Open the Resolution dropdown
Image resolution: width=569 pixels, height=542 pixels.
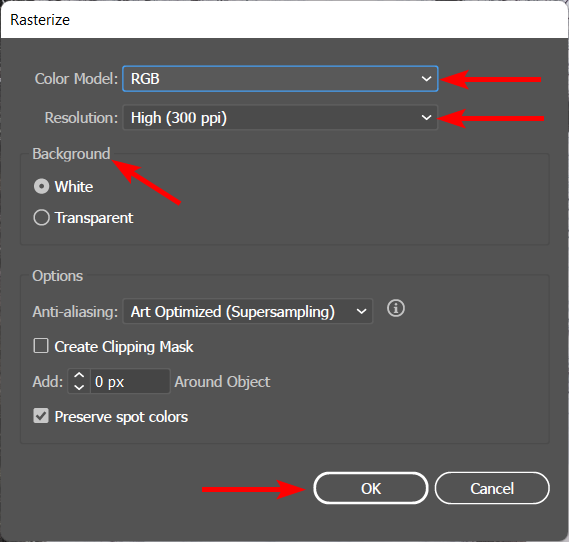[x=280, y=118]
